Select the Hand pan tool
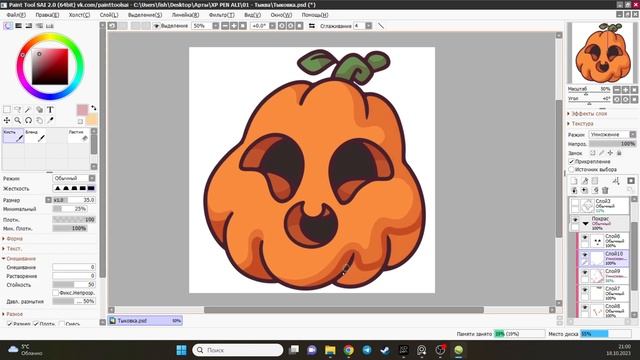 coord(39,120)
